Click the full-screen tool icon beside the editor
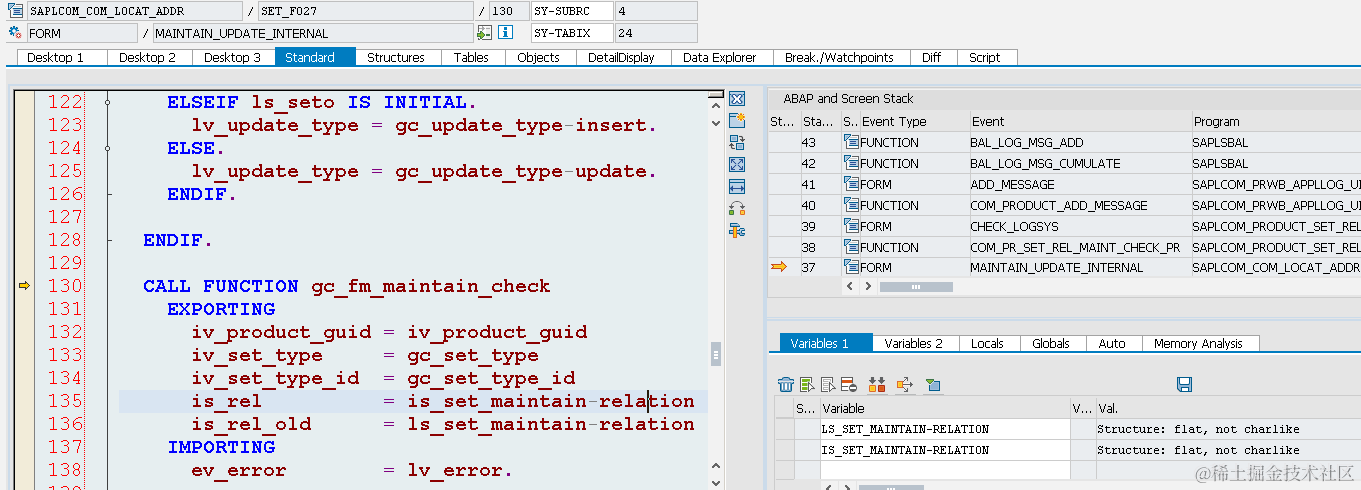This screenshot has width=1361, height=490. coord(737,164)
